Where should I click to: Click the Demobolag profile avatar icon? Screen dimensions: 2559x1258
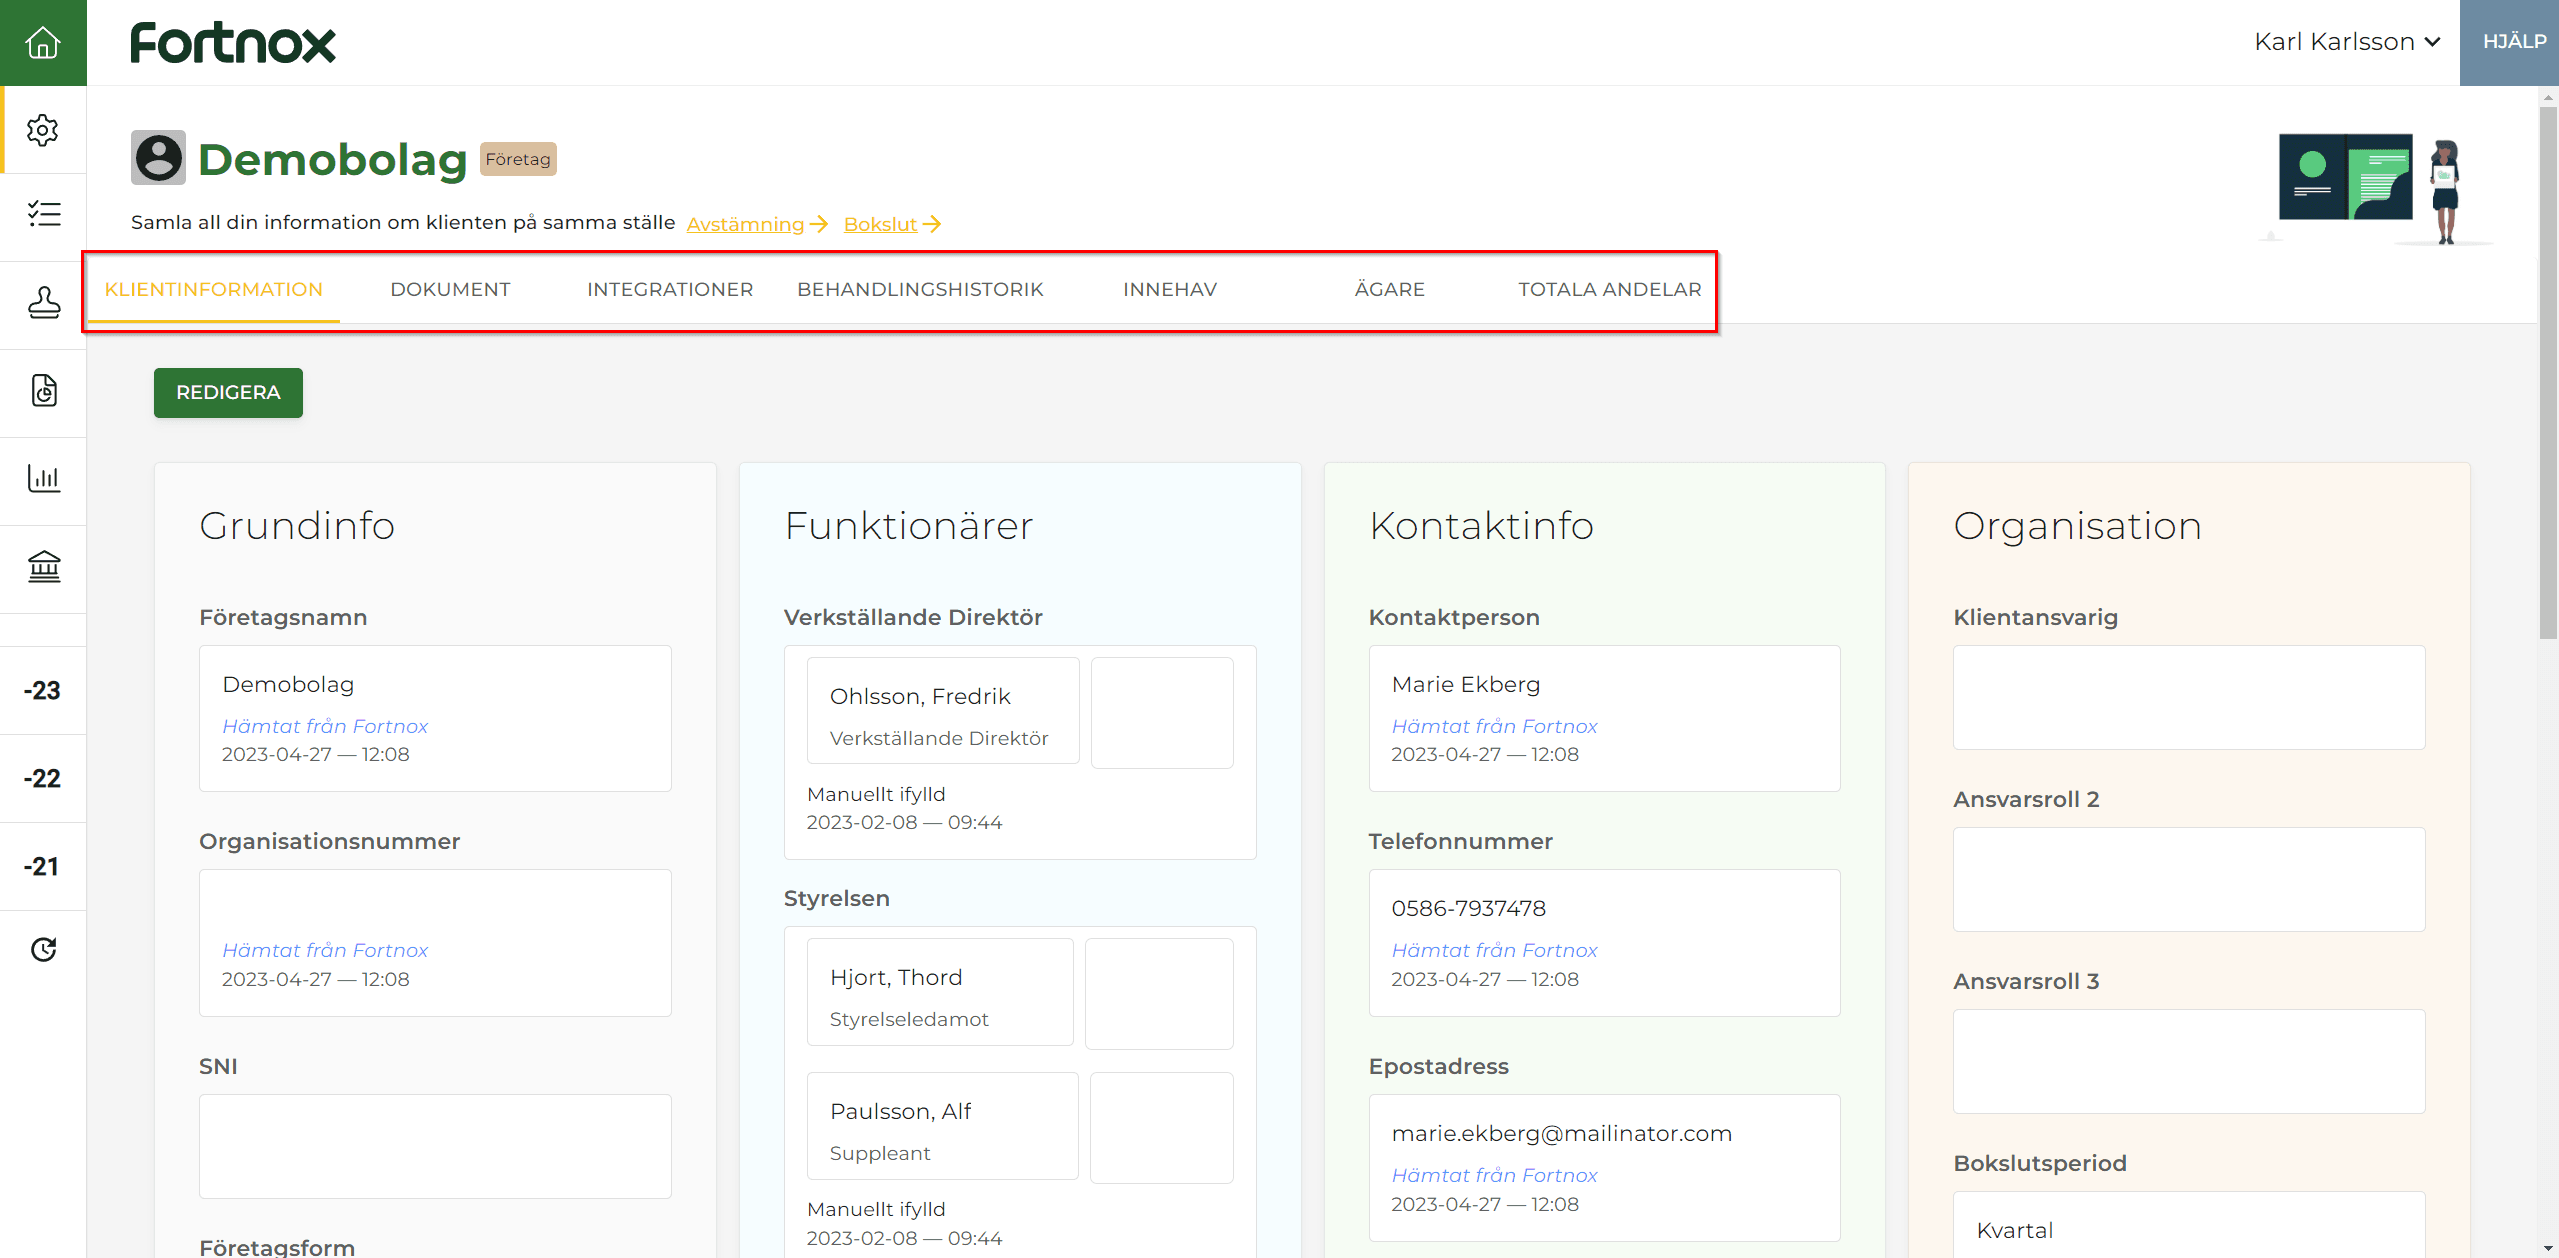point(158,158)
